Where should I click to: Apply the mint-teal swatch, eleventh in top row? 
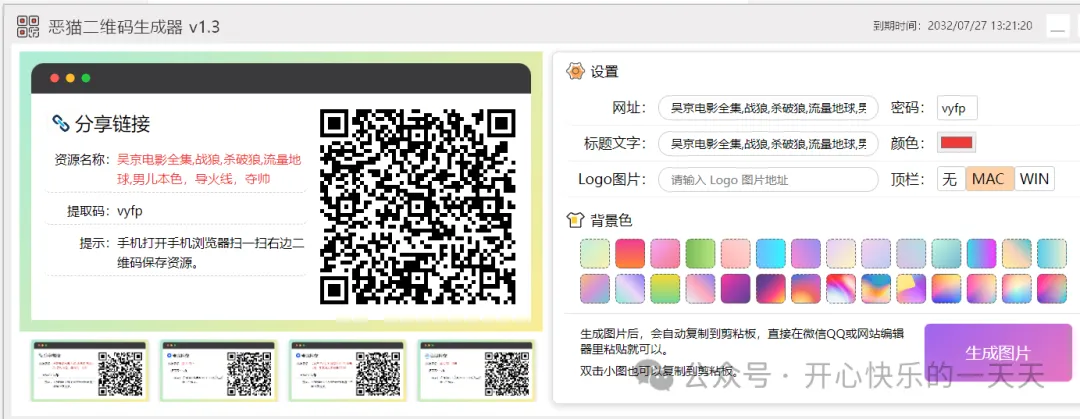946,253
